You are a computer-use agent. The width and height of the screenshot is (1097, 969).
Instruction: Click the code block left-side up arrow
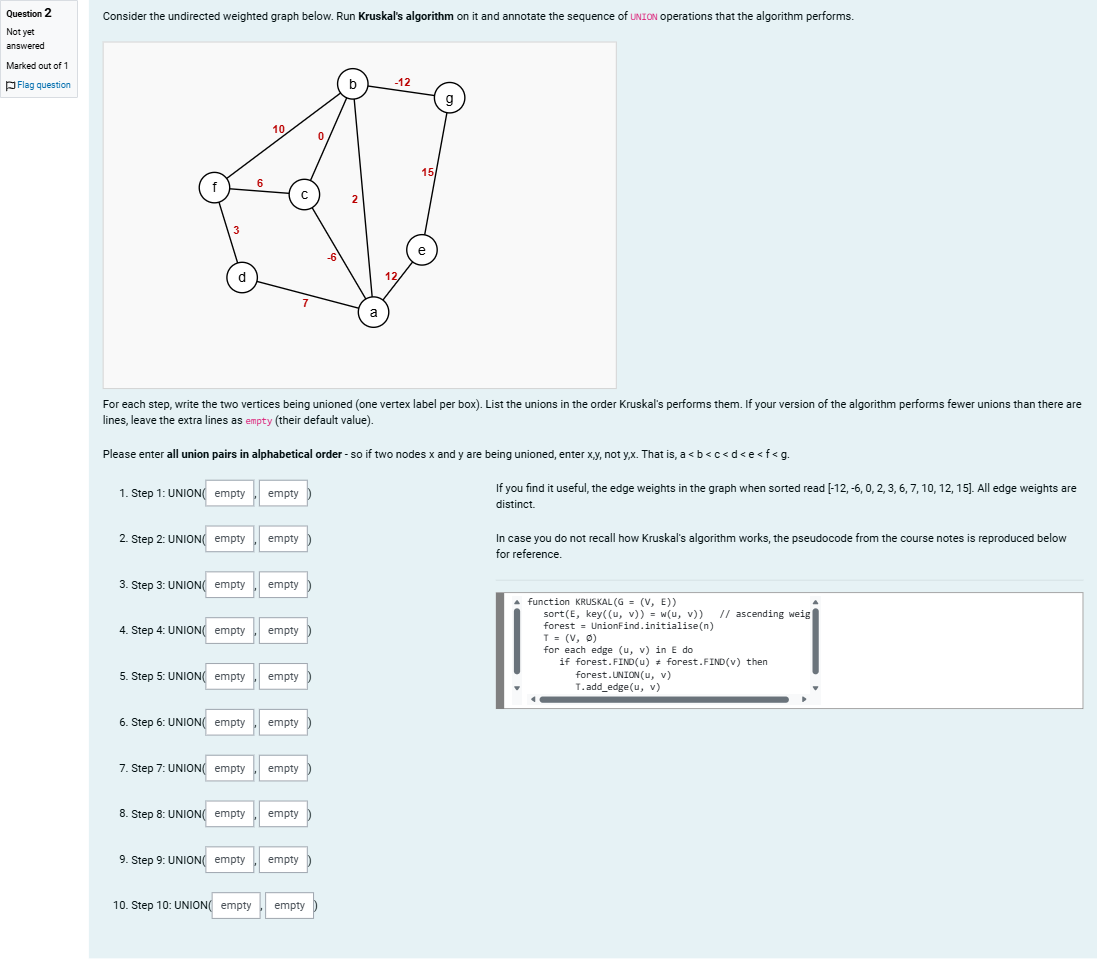coord(517,602)
